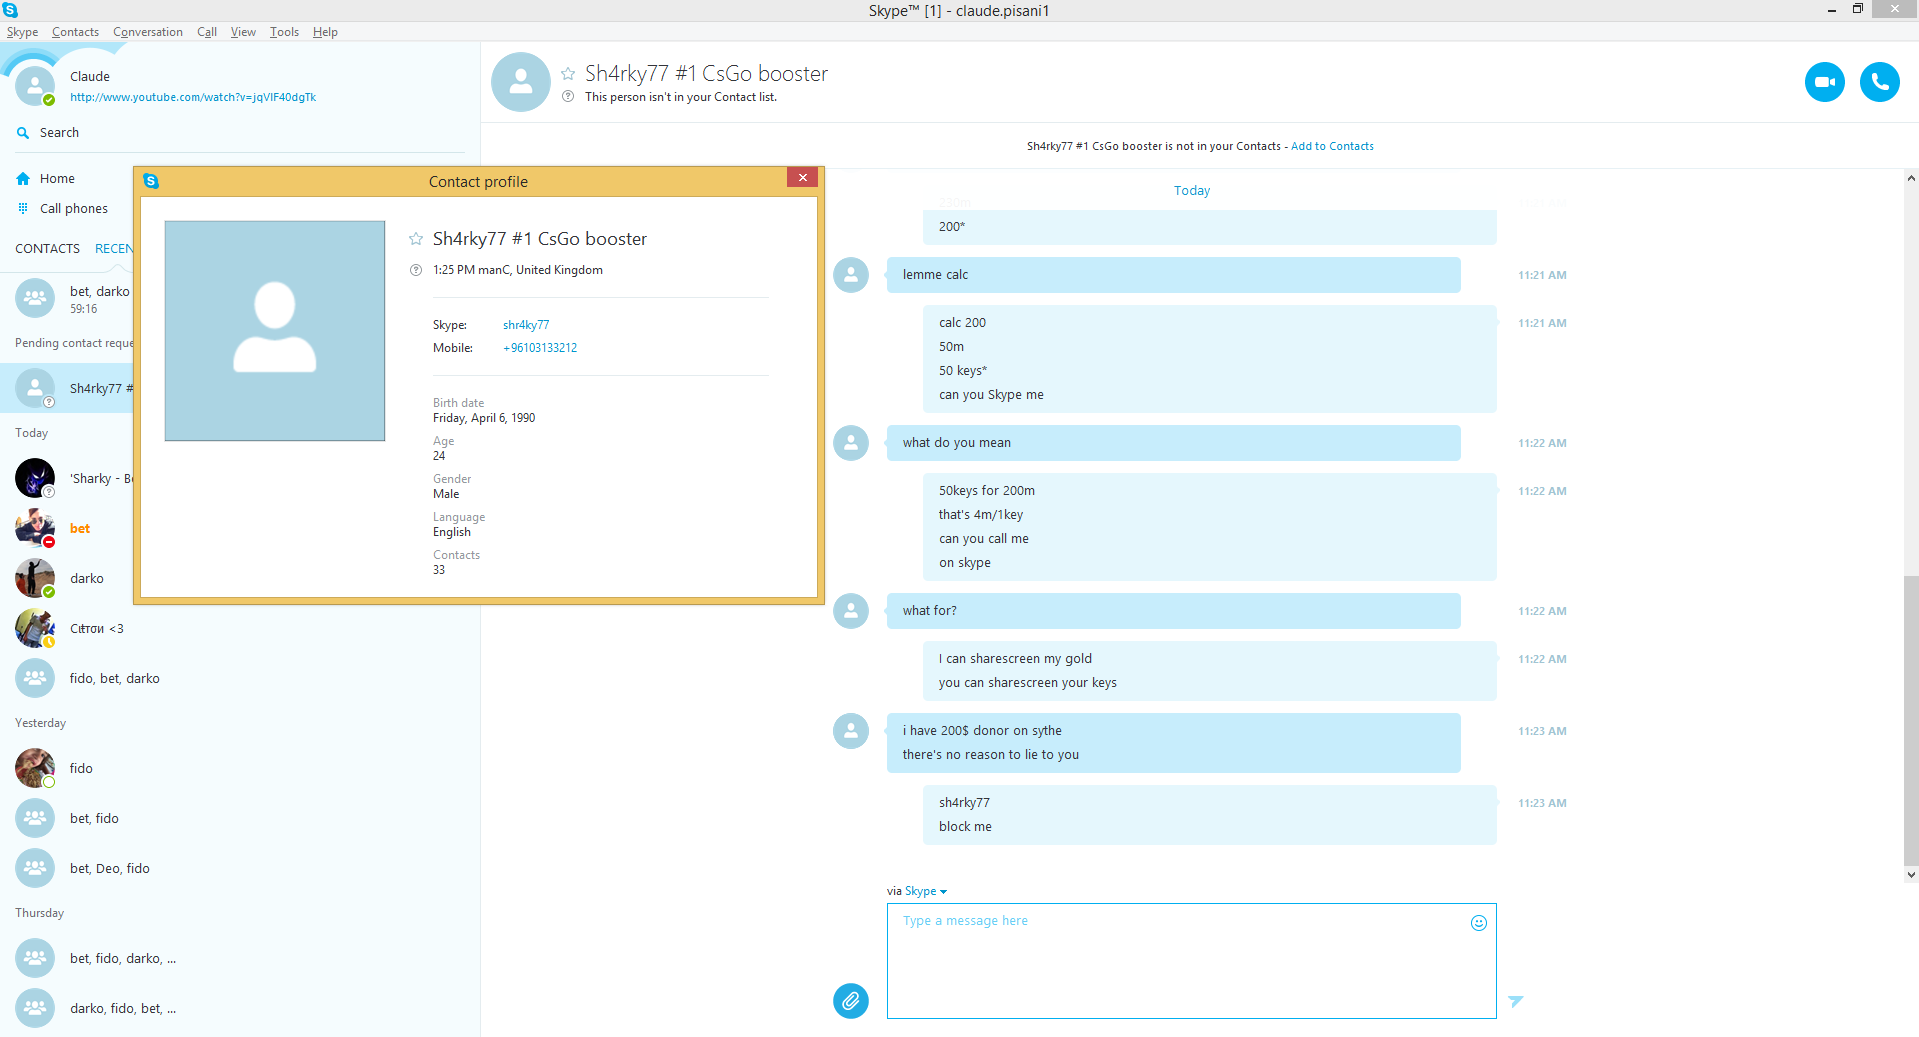This screenshot has height=1037, width=1919.
Task: Open the Contacts menu
Action: pos(75,32)
